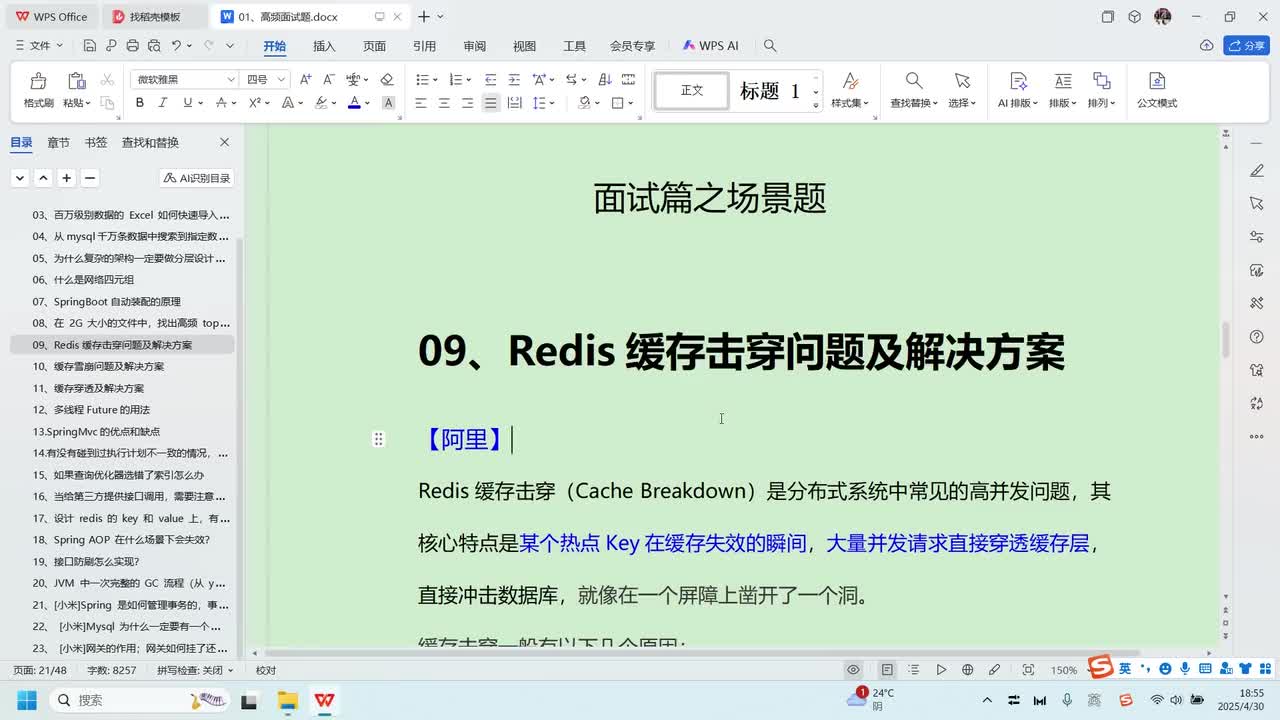Open the 章节 navigation pane tab

pyautogui.click(x=59, y=143)
